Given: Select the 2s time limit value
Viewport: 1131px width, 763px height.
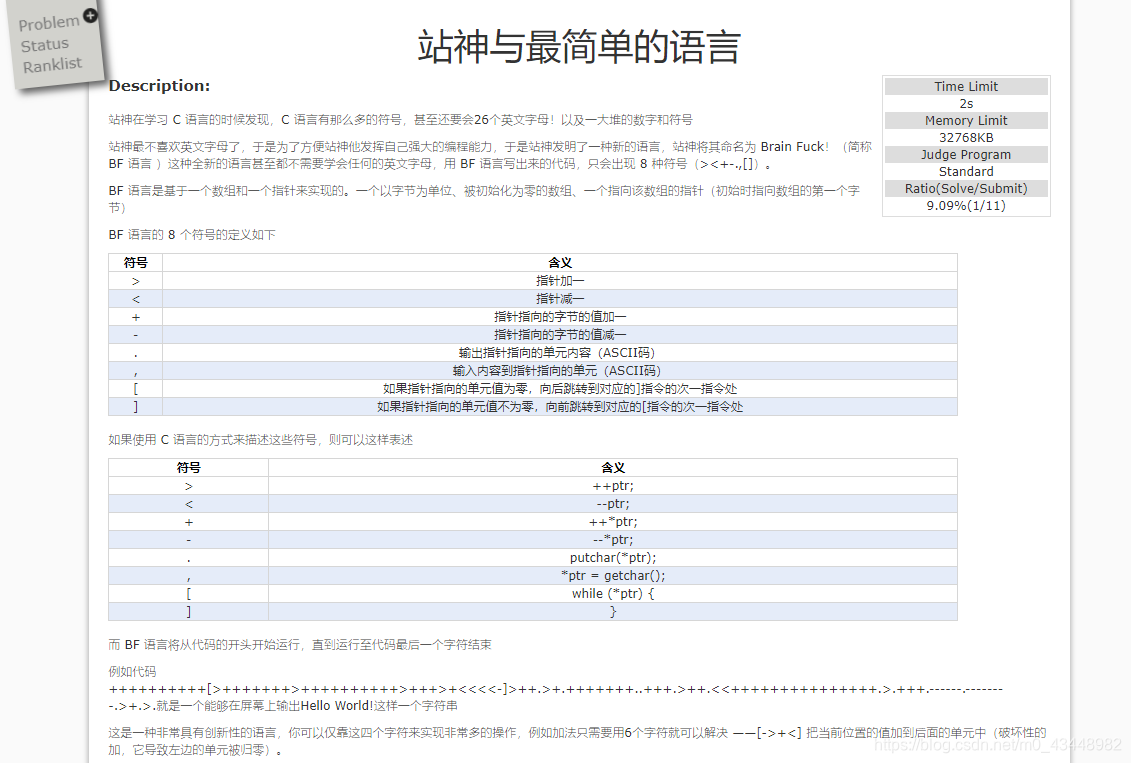Looking at the screenshot, I should click(966, 103).
